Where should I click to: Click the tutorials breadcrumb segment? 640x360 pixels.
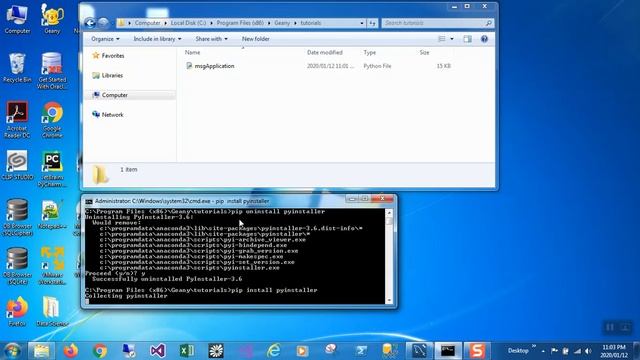coord(311,23)
